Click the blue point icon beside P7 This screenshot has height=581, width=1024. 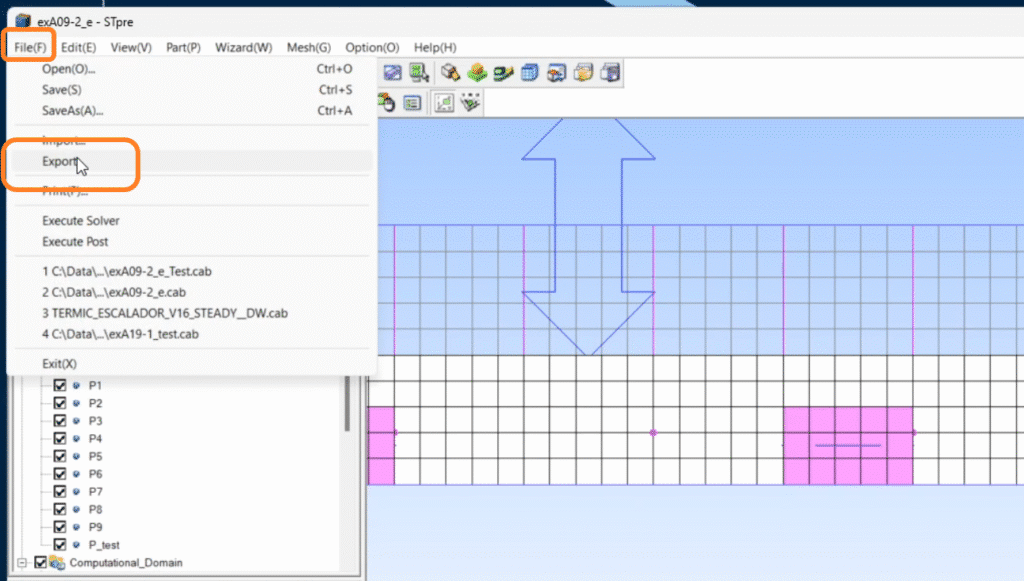click(x=76, y=491)
